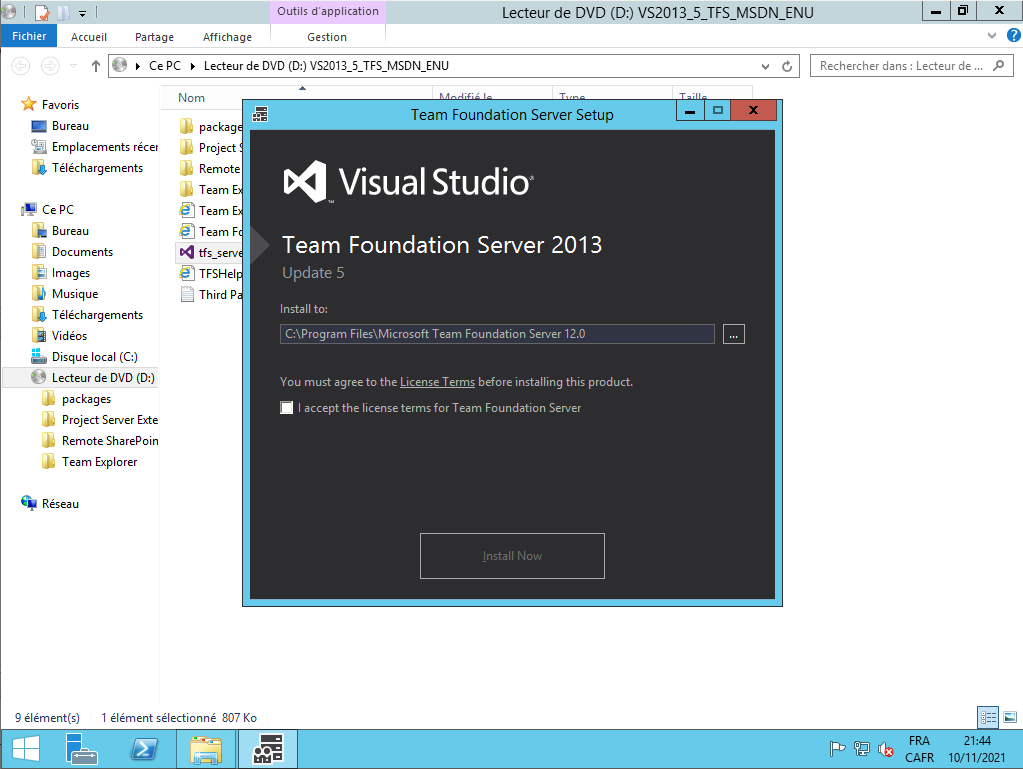Click the install path text field

pyautogui.click(x=497, y=334)
